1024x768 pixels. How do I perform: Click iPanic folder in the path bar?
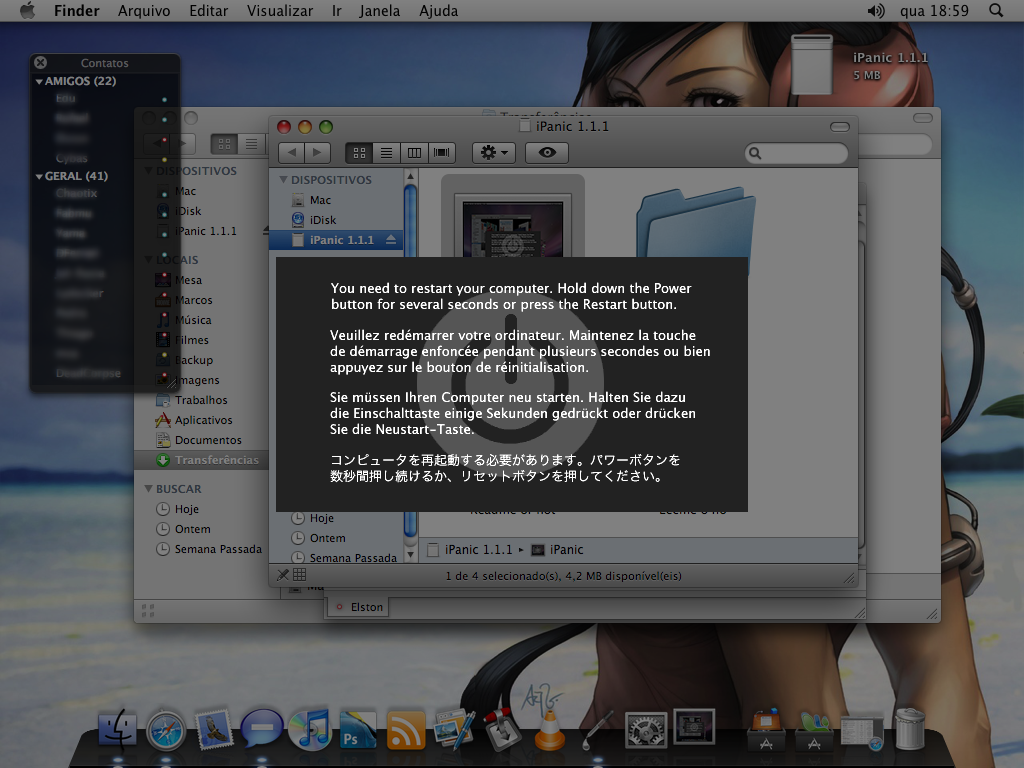(x=557, y=550)
